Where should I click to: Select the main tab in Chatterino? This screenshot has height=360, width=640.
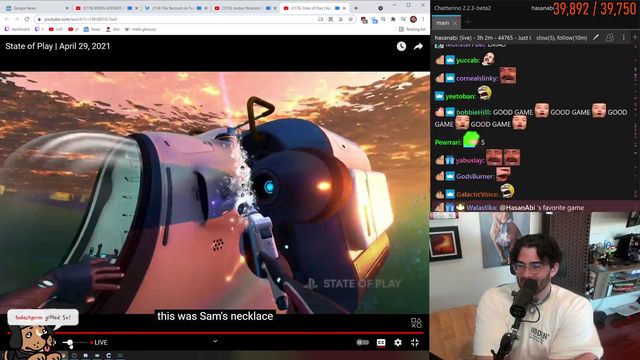tap(442, 23)
